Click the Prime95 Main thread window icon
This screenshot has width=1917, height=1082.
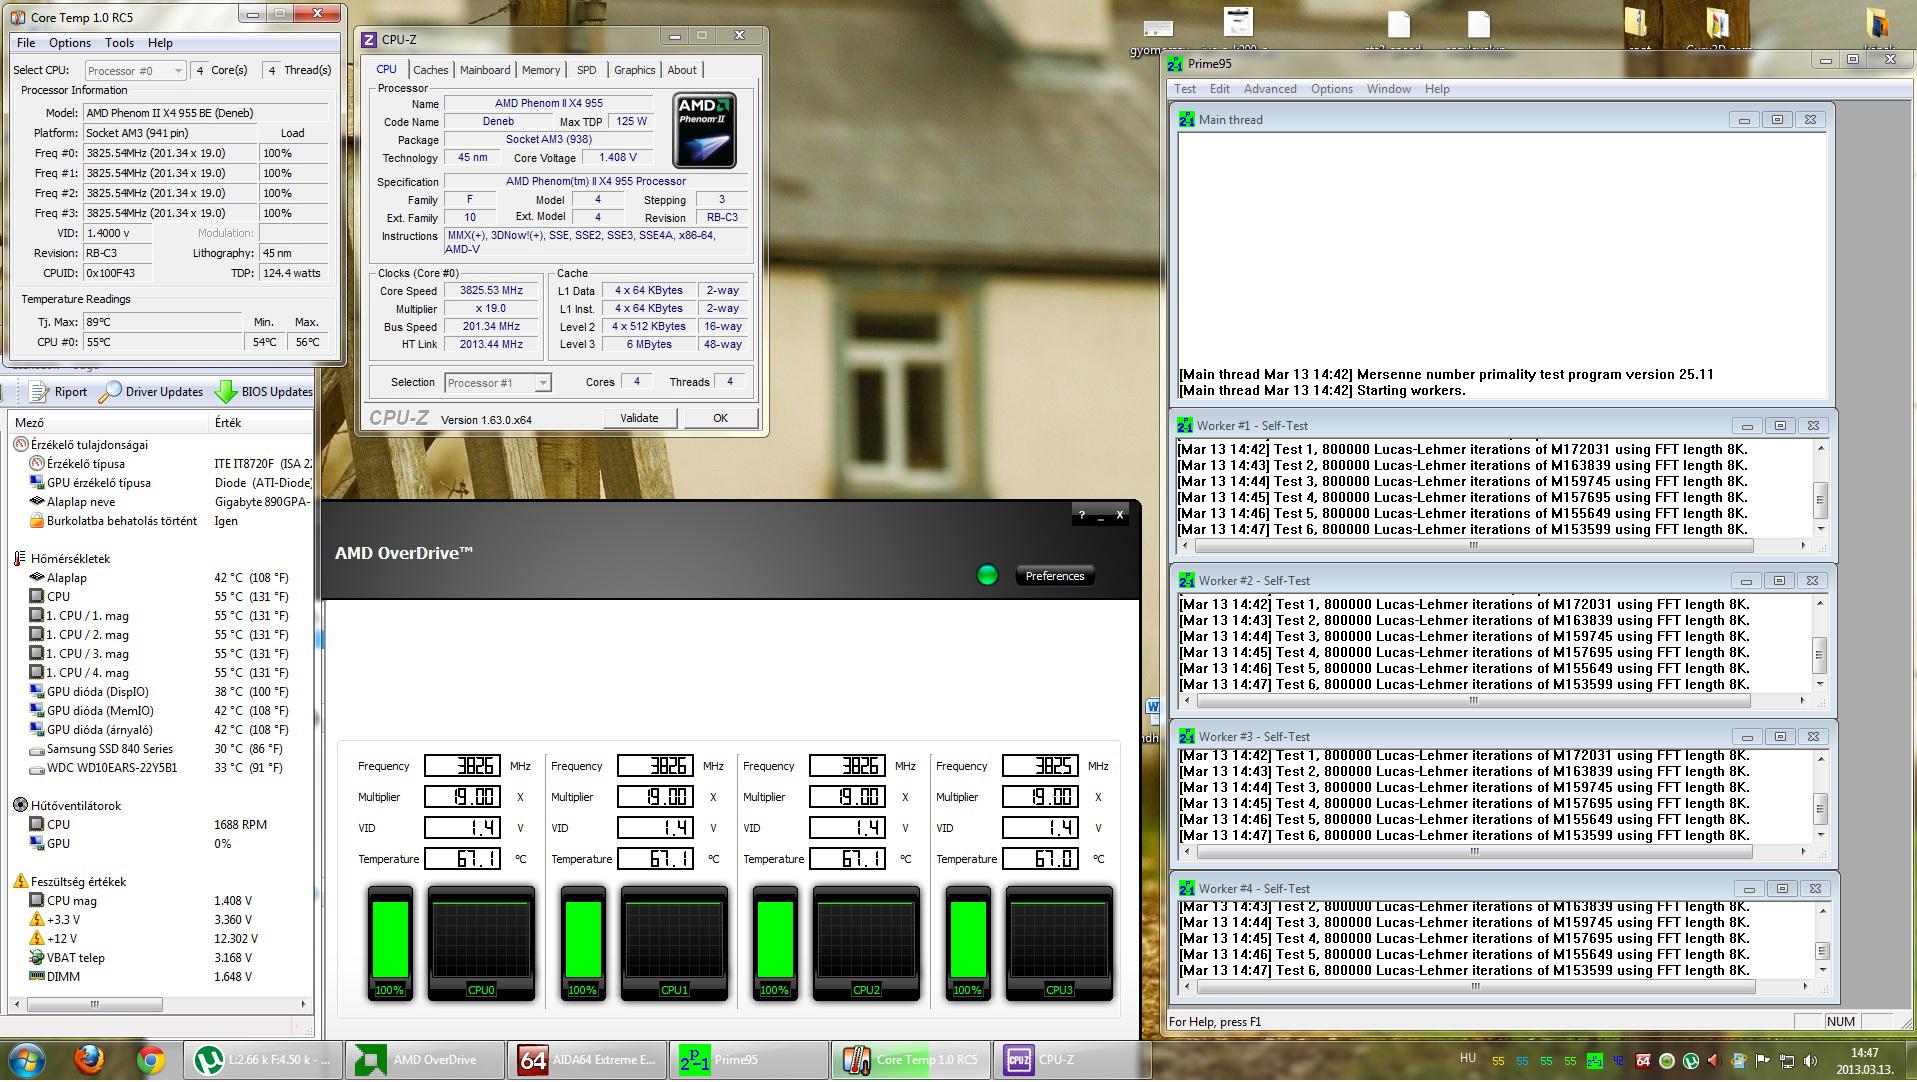[1186, 119]
